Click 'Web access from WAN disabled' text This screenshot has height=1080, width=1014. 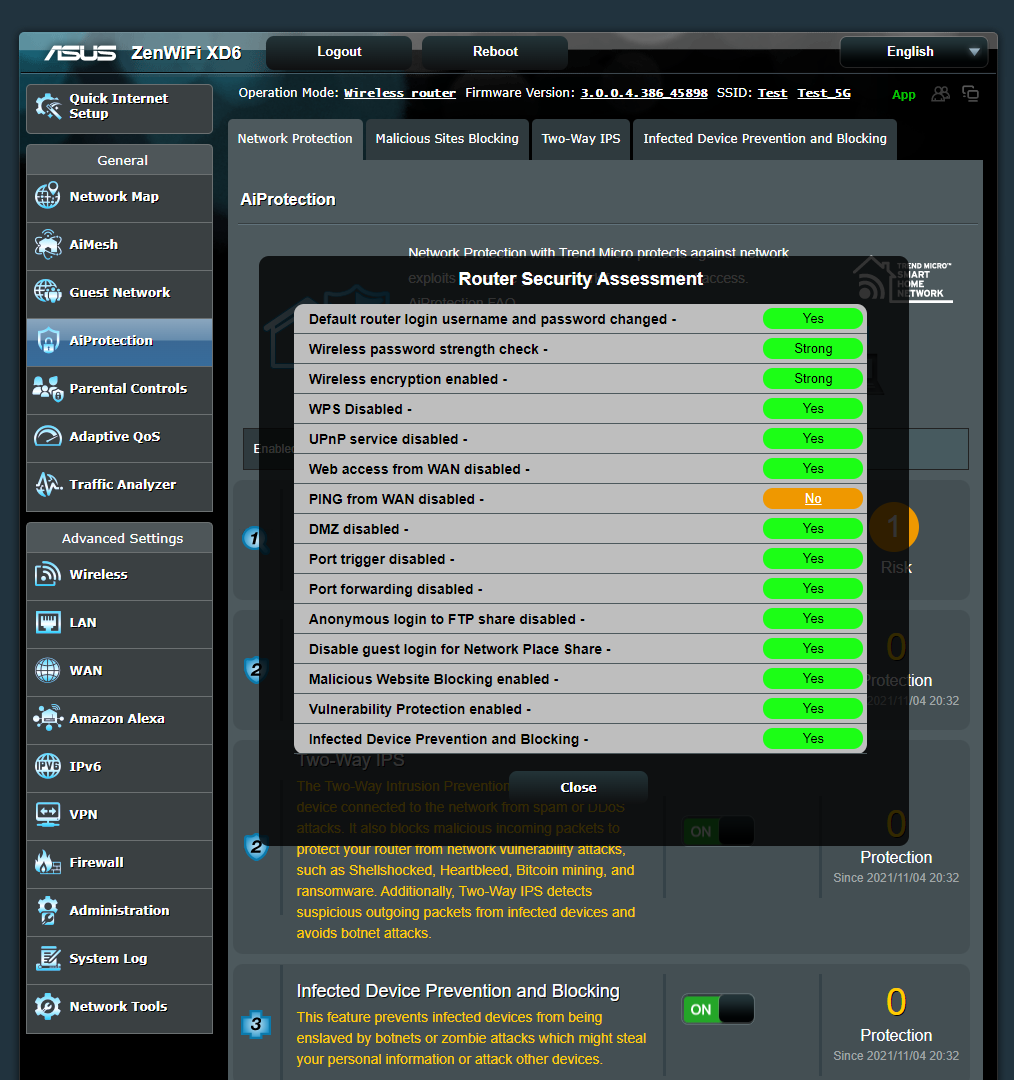[420, 469]
